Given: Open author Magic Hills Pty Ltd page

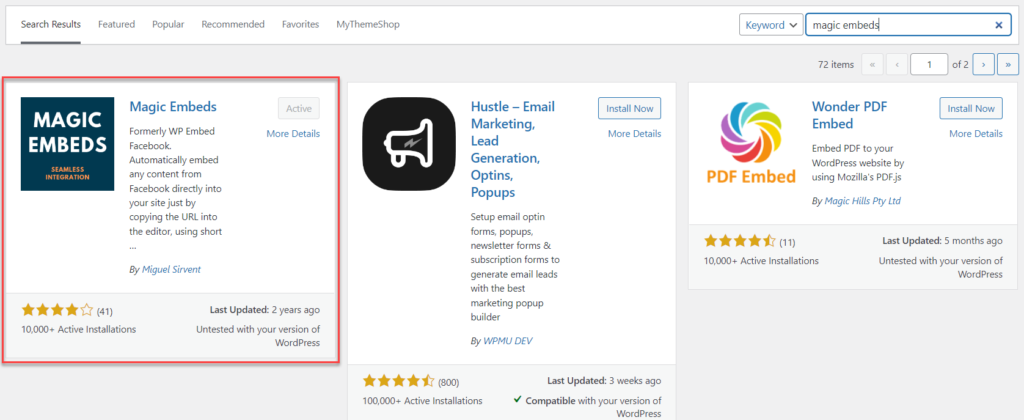Looking at the screenshot, I should tap(862, 201).
